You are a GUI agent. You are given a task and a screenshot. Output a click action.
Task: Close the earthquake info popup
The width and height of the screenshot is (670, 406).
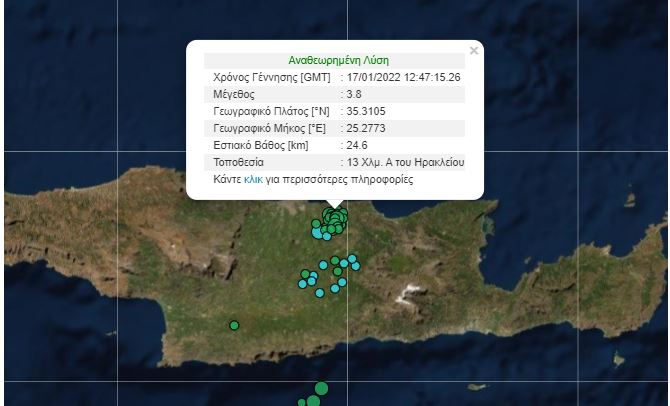tap(473, 50)
